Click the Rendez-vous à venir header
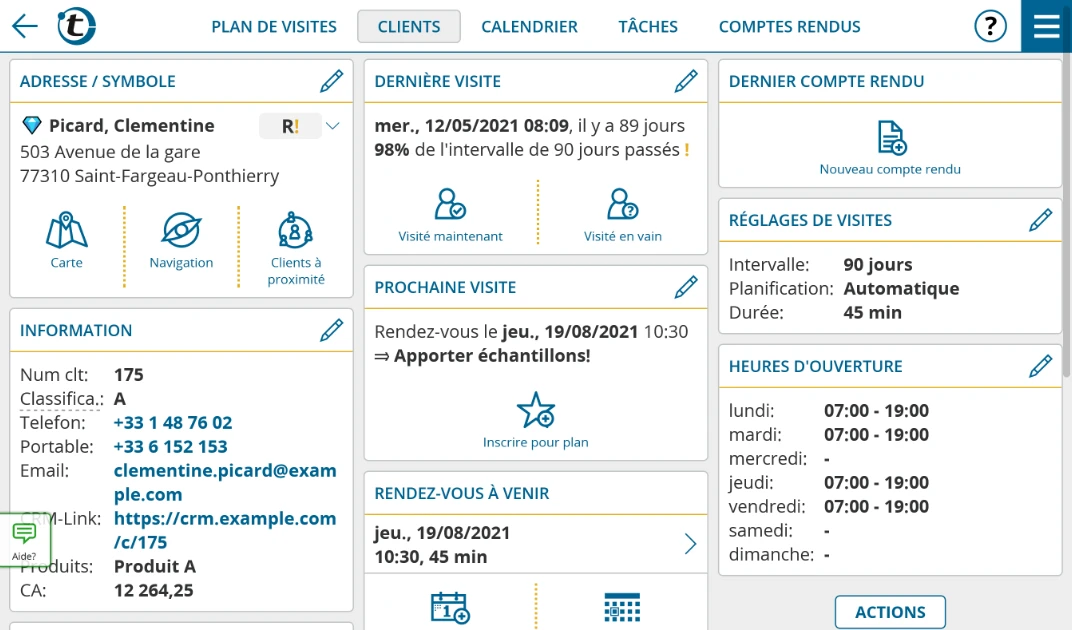The image size is (1072, 630). (461, 493)
